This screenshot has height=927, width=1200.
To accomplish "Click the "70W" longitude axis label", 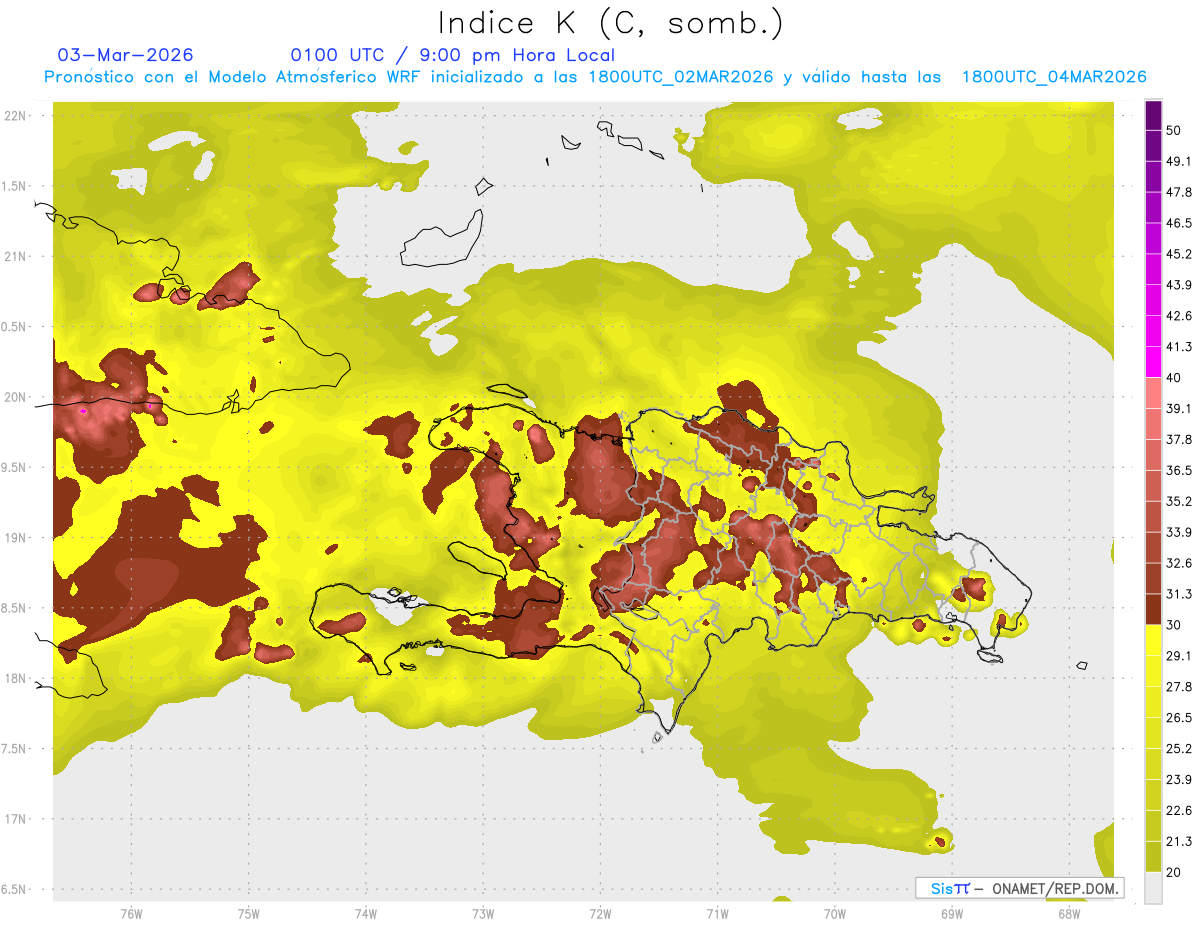I will click(x=835, y=914).
